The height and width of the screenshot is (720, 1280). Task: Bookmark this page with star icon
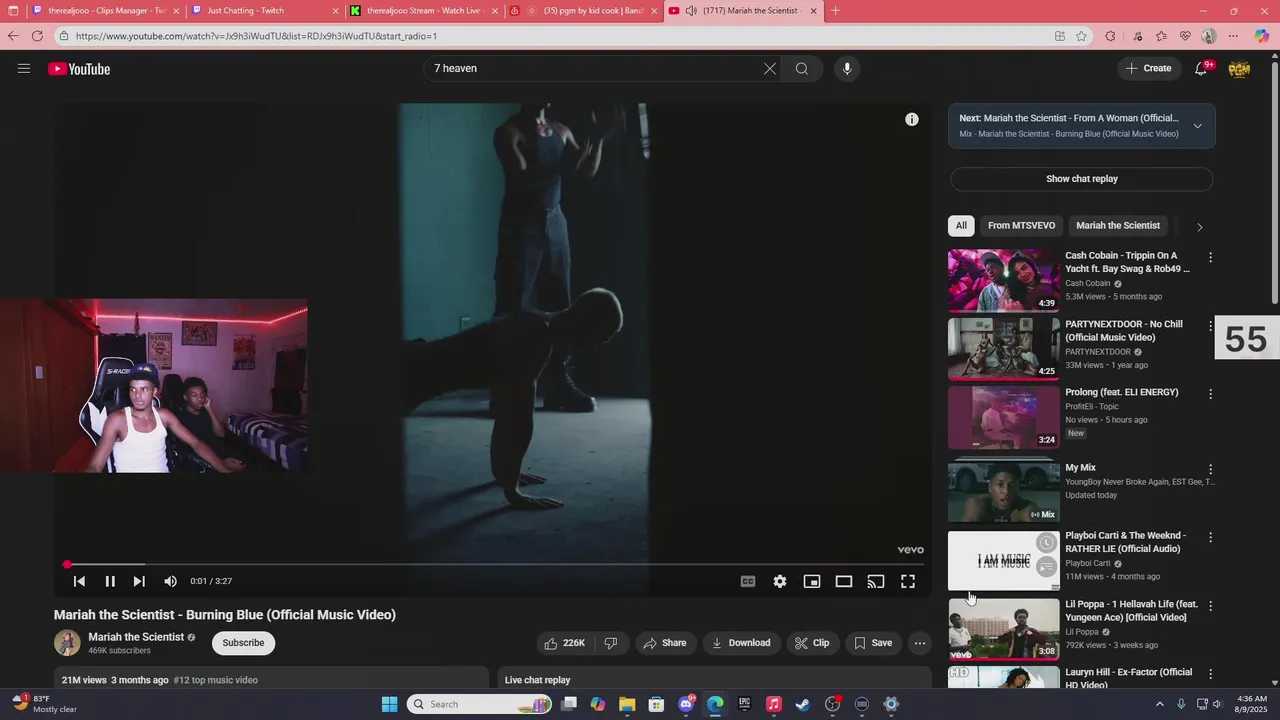tap(1082, 36)
